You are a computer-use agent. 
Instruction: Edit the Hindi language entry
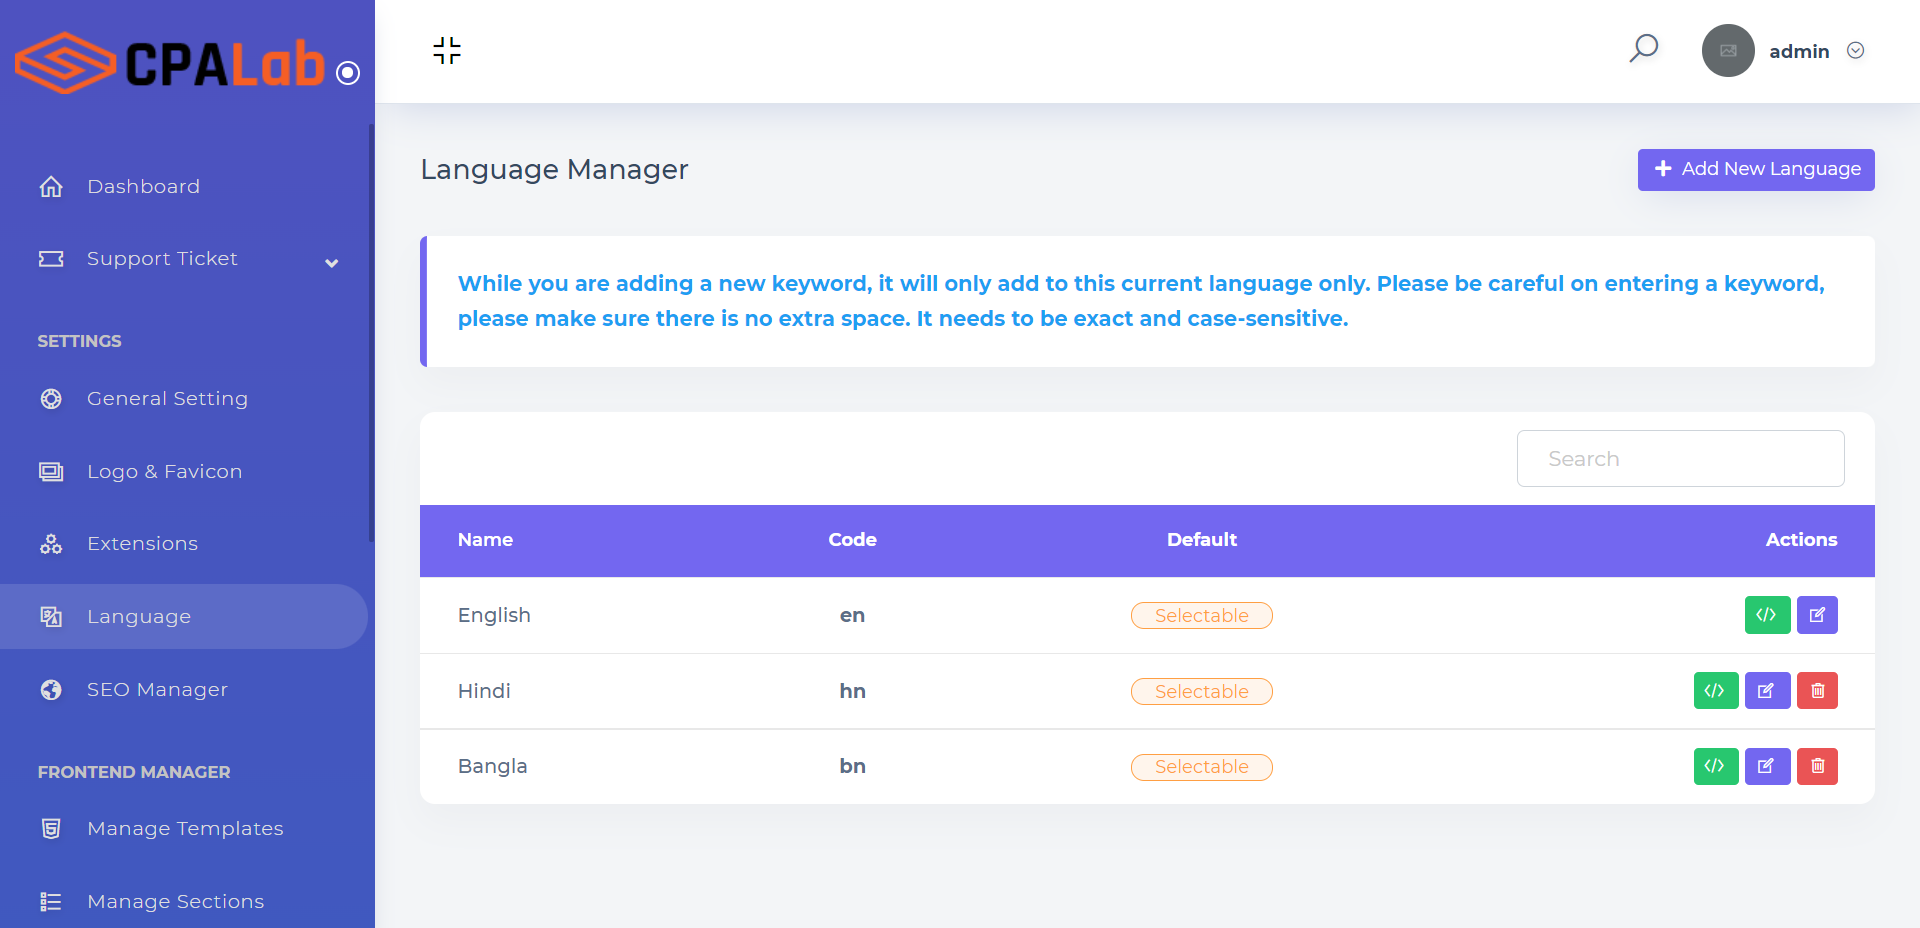tap(1767, 691)
